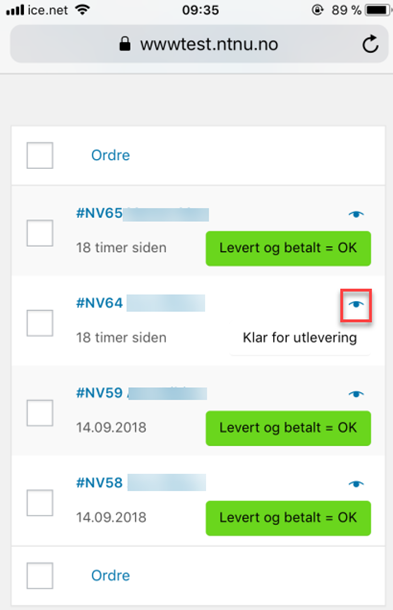Tap the battery icon in status bar
This screenshot has width=393, height=610.
378,10
